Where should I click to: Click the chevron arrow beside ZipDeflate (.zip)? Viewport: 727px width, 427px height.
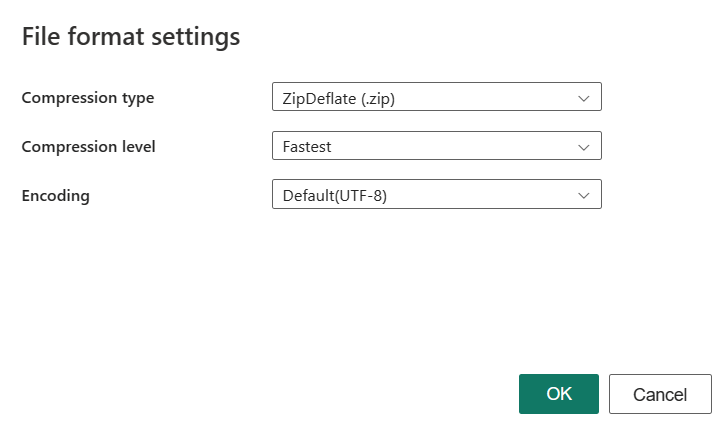tap(584, 98)
